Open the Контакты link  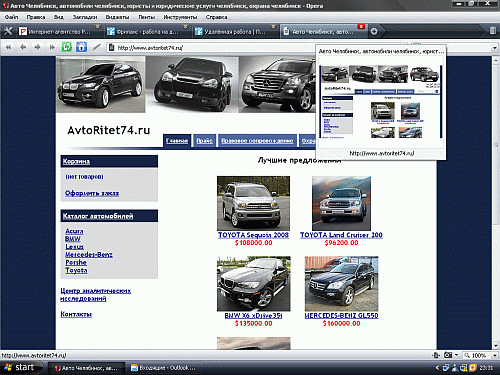point(76,314)
